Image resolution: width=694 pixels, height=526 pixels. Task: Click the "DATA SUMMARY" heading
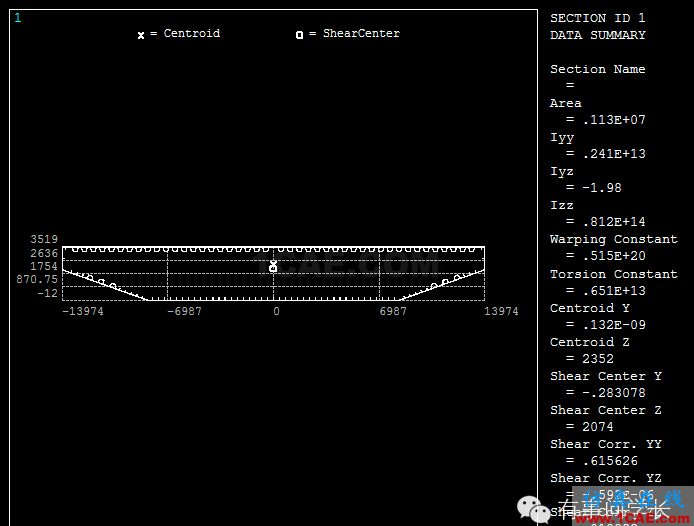[598, 35]
